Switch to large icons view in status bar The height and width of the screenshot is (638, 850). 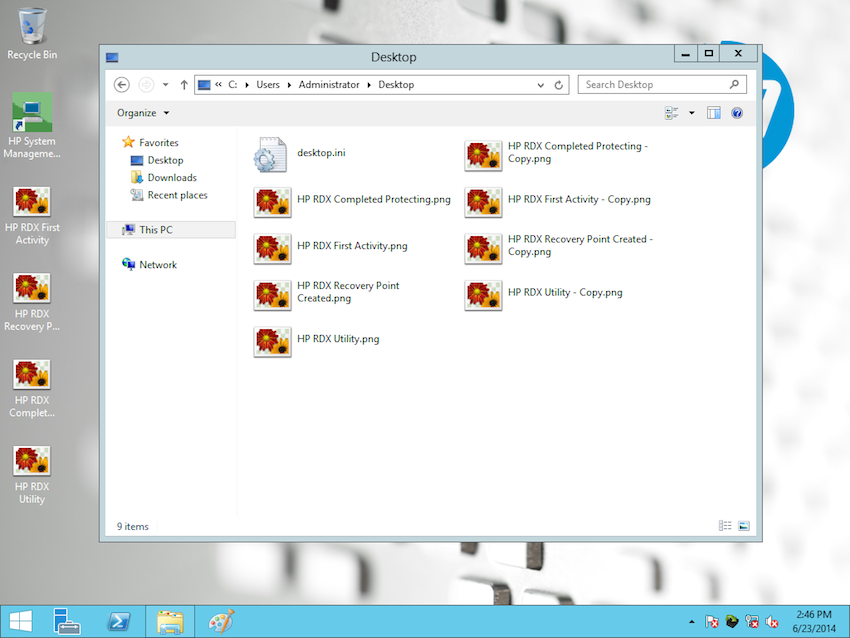(x=744, y=526)
